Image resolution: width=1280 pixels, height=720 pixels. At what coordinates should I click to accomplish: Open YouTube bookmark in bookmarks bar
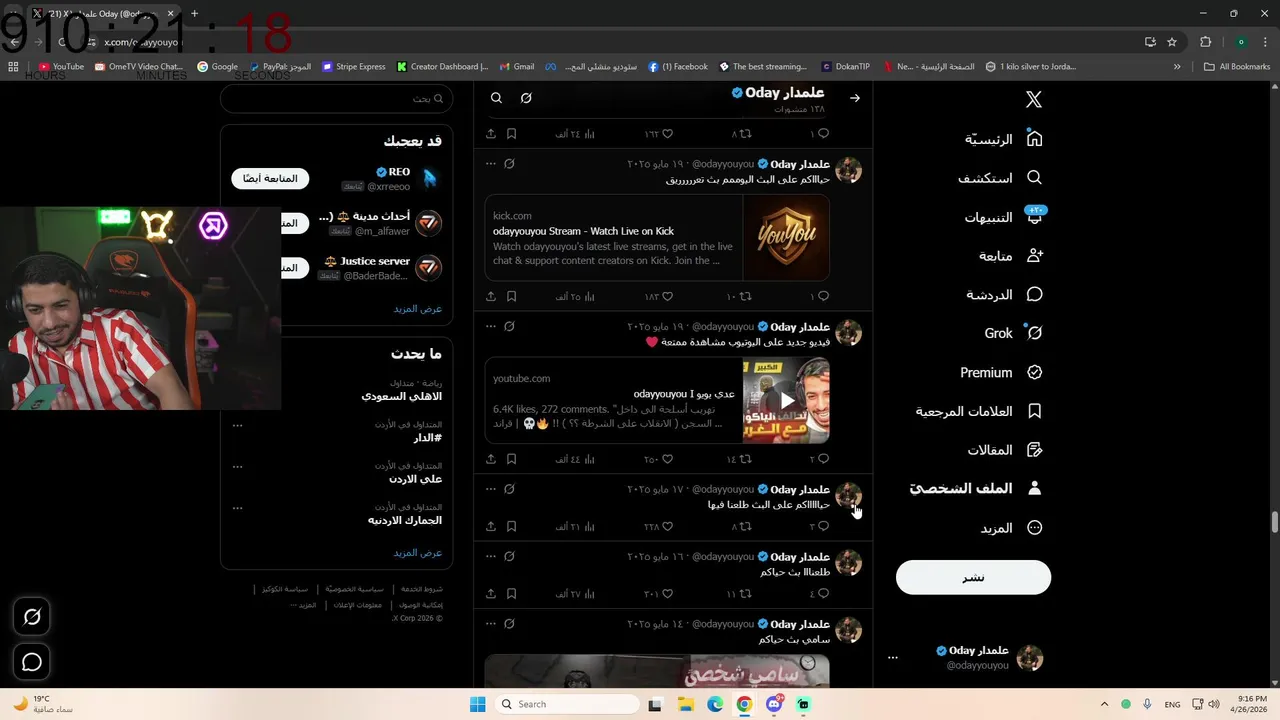(61, 66)
